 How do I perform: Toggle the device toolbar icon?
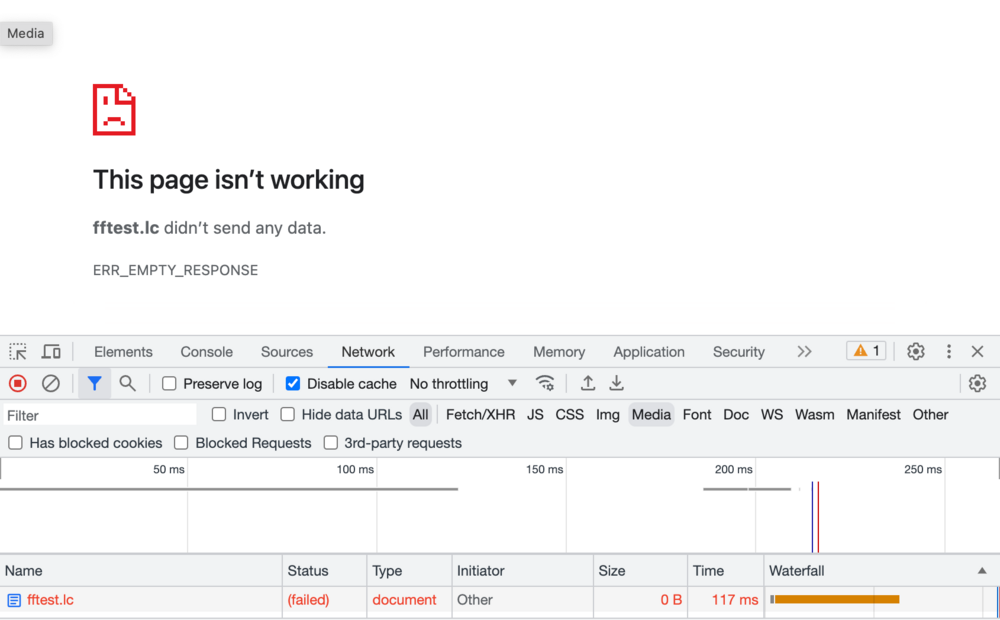coord(51,352)
